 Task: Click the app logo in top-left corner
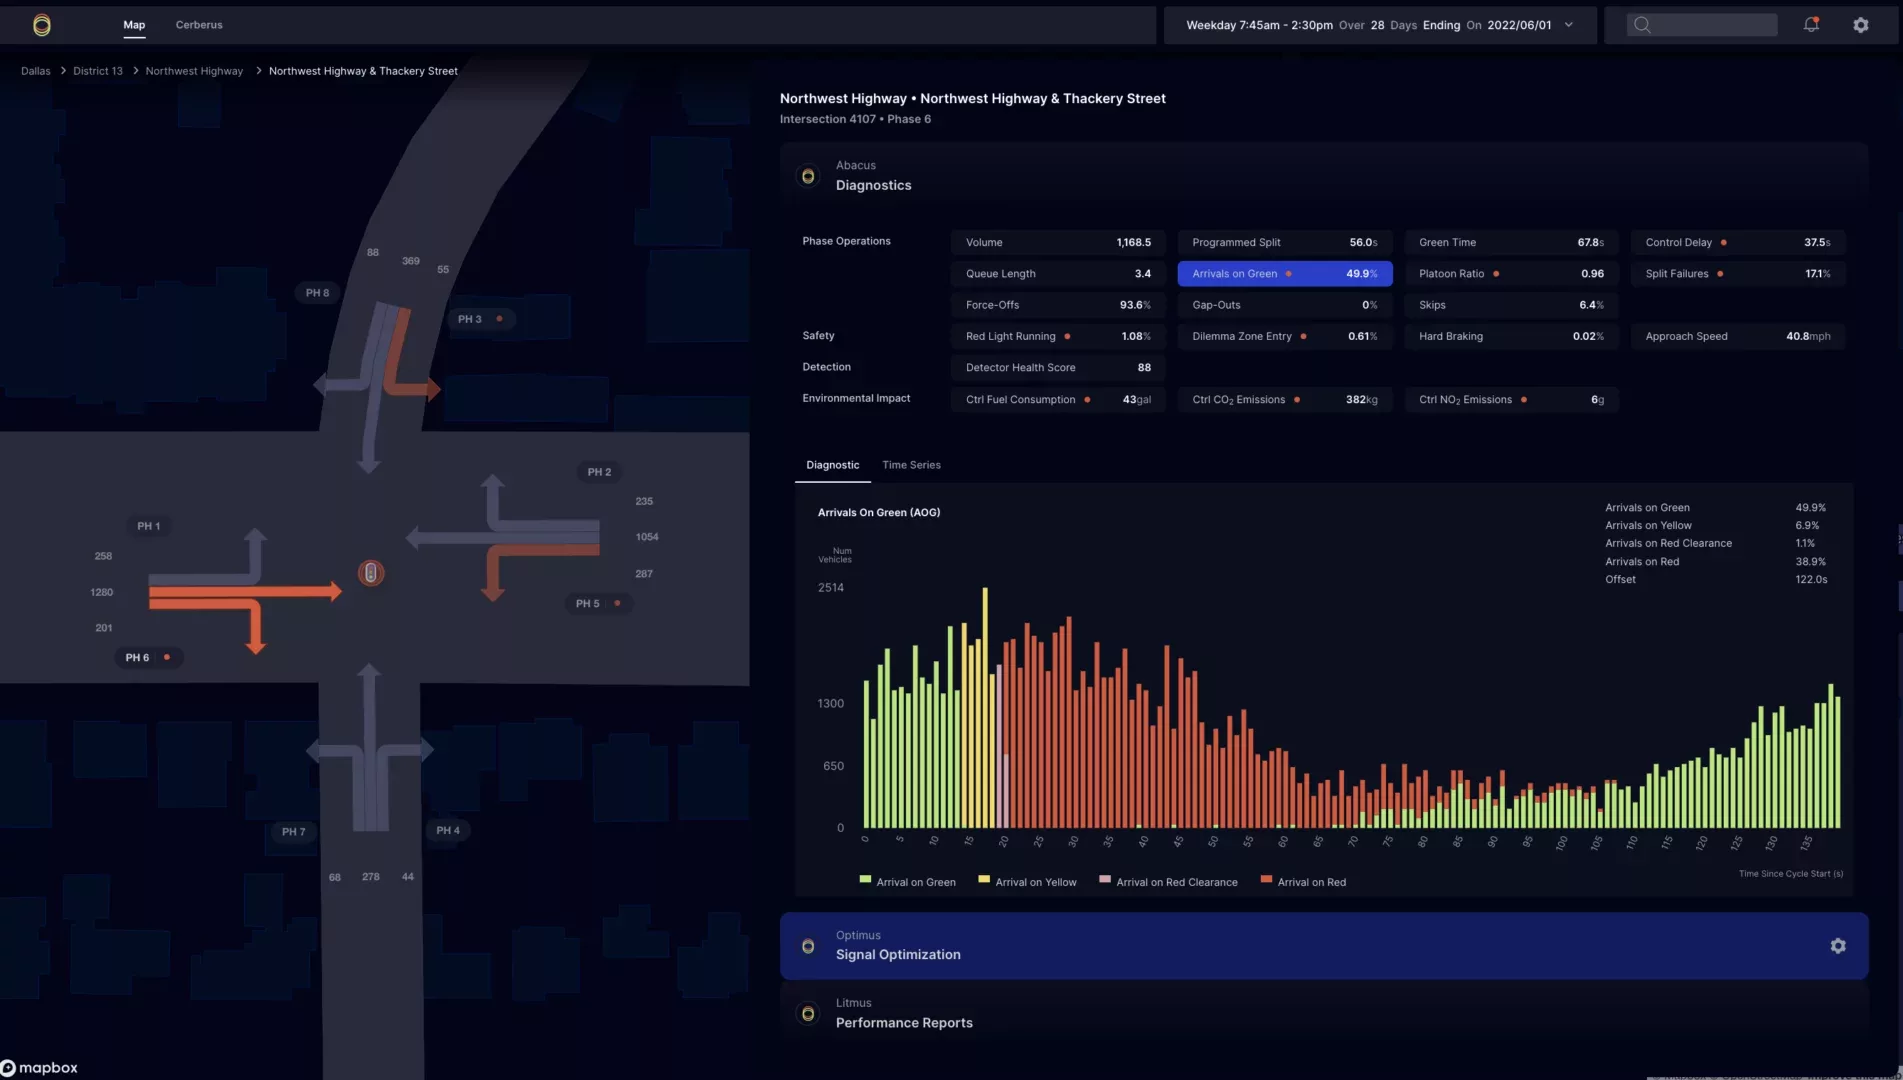41,25
